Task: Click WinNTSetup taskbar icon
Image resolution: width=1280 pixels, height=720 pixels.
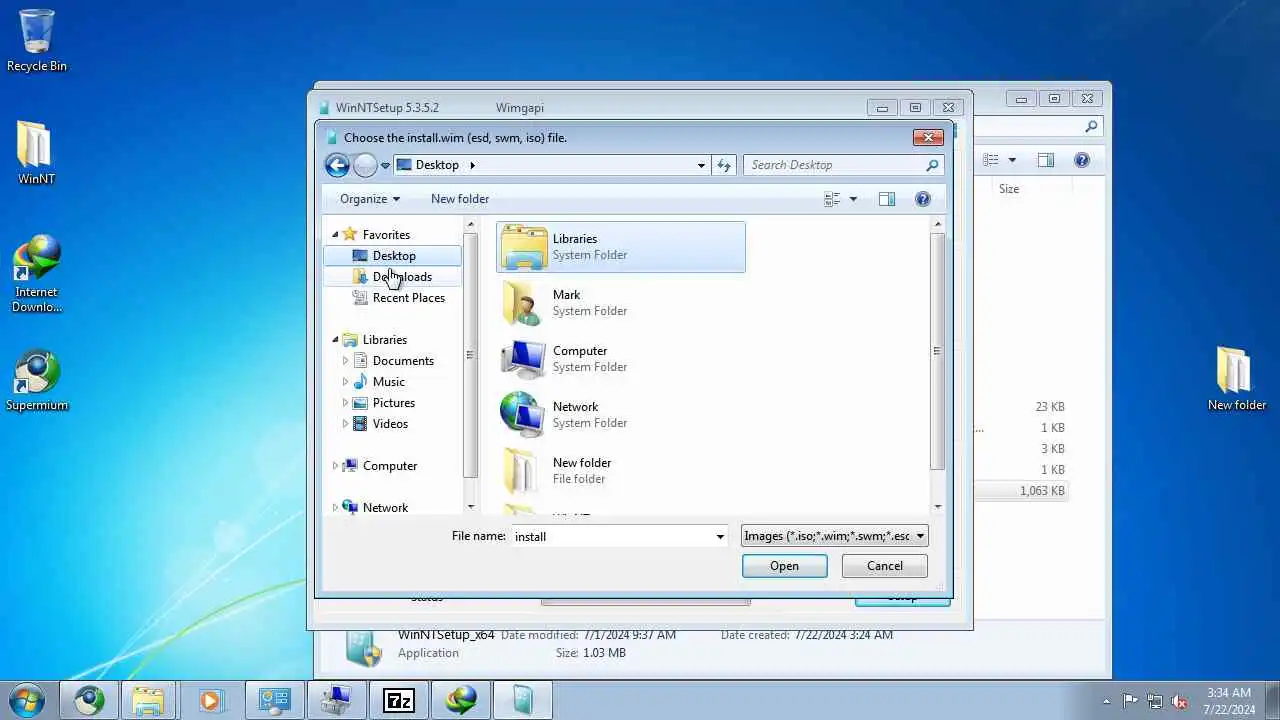Action: coord(523,700)
